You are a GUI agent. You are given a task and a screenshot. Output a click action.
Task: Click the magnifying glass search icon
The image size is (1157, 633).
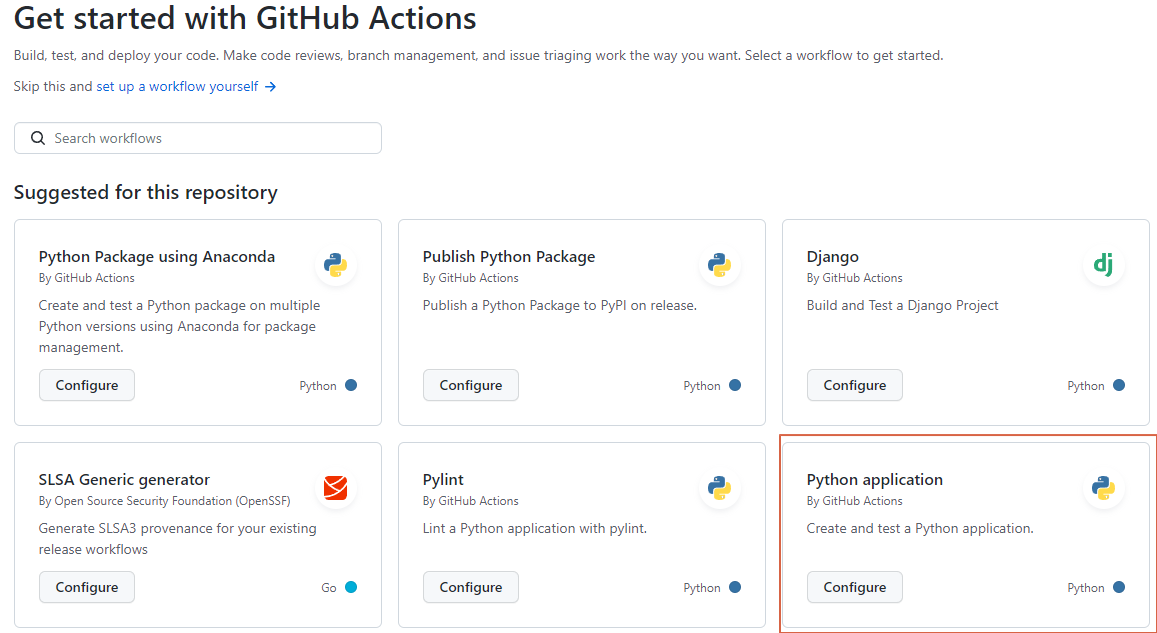pos(38,138)
